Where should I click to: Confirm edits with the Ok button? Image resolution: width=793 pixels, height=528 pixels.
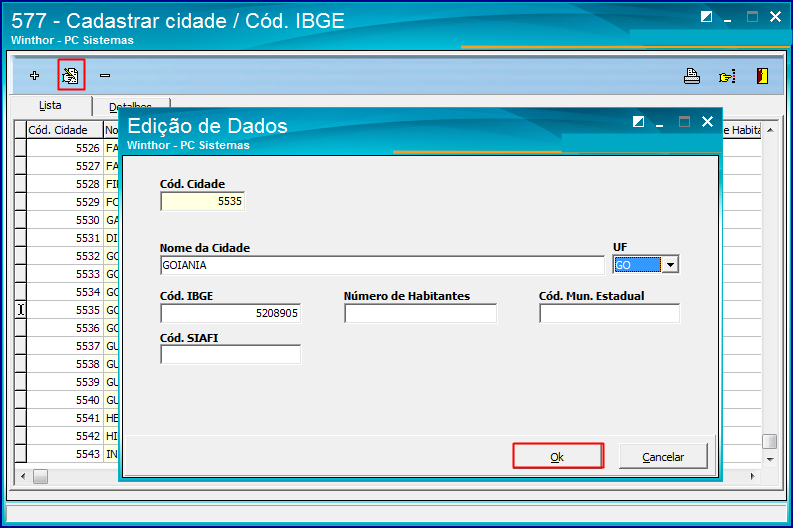[558, 456]
